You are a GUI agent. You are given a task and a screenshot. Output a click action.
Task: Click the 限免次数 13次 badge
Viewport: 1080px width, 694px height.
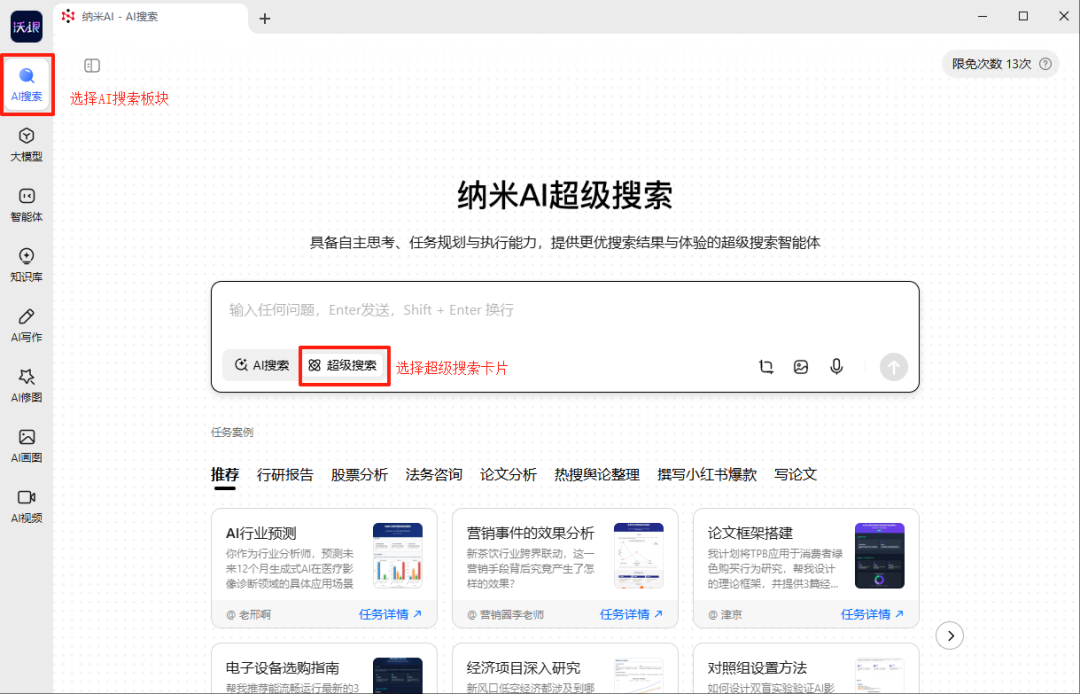pos(1000,64)
